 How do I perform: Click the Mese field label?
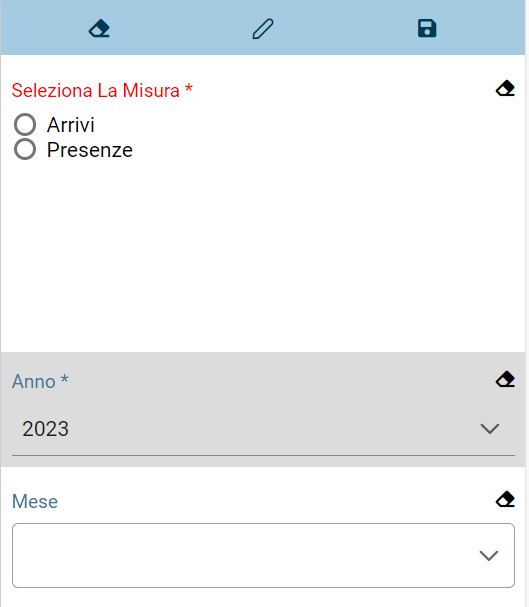point(35,501)
